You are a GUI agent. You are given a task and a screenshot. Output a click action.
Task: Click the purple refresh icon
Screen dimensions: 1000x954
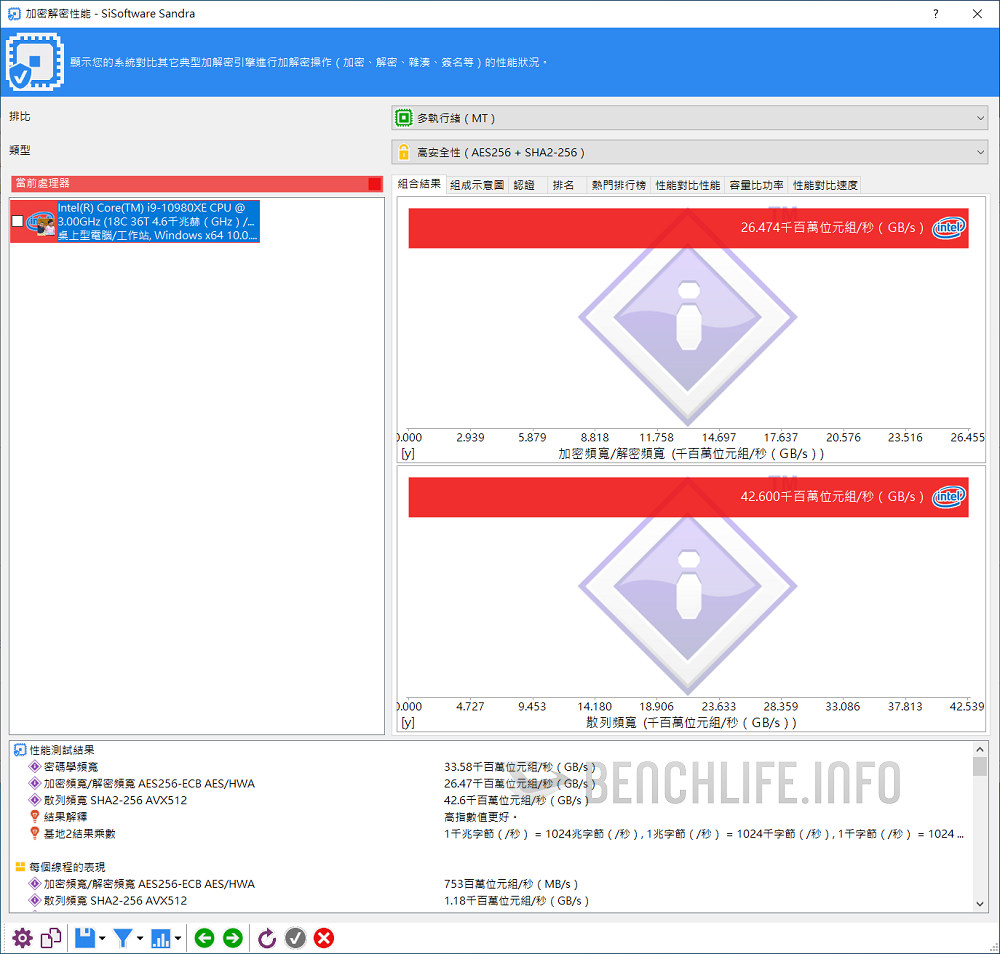click(267, 938)
